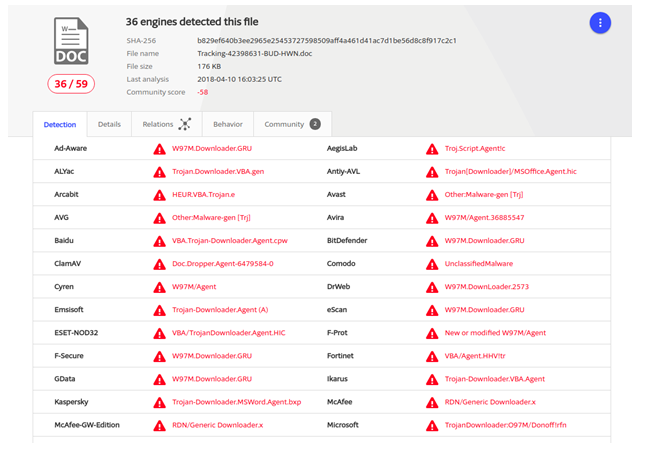Image resolution: width=658 pixels, height=451 pixels.
Task: Open the Community tab
Action: (x=284, y=125)
